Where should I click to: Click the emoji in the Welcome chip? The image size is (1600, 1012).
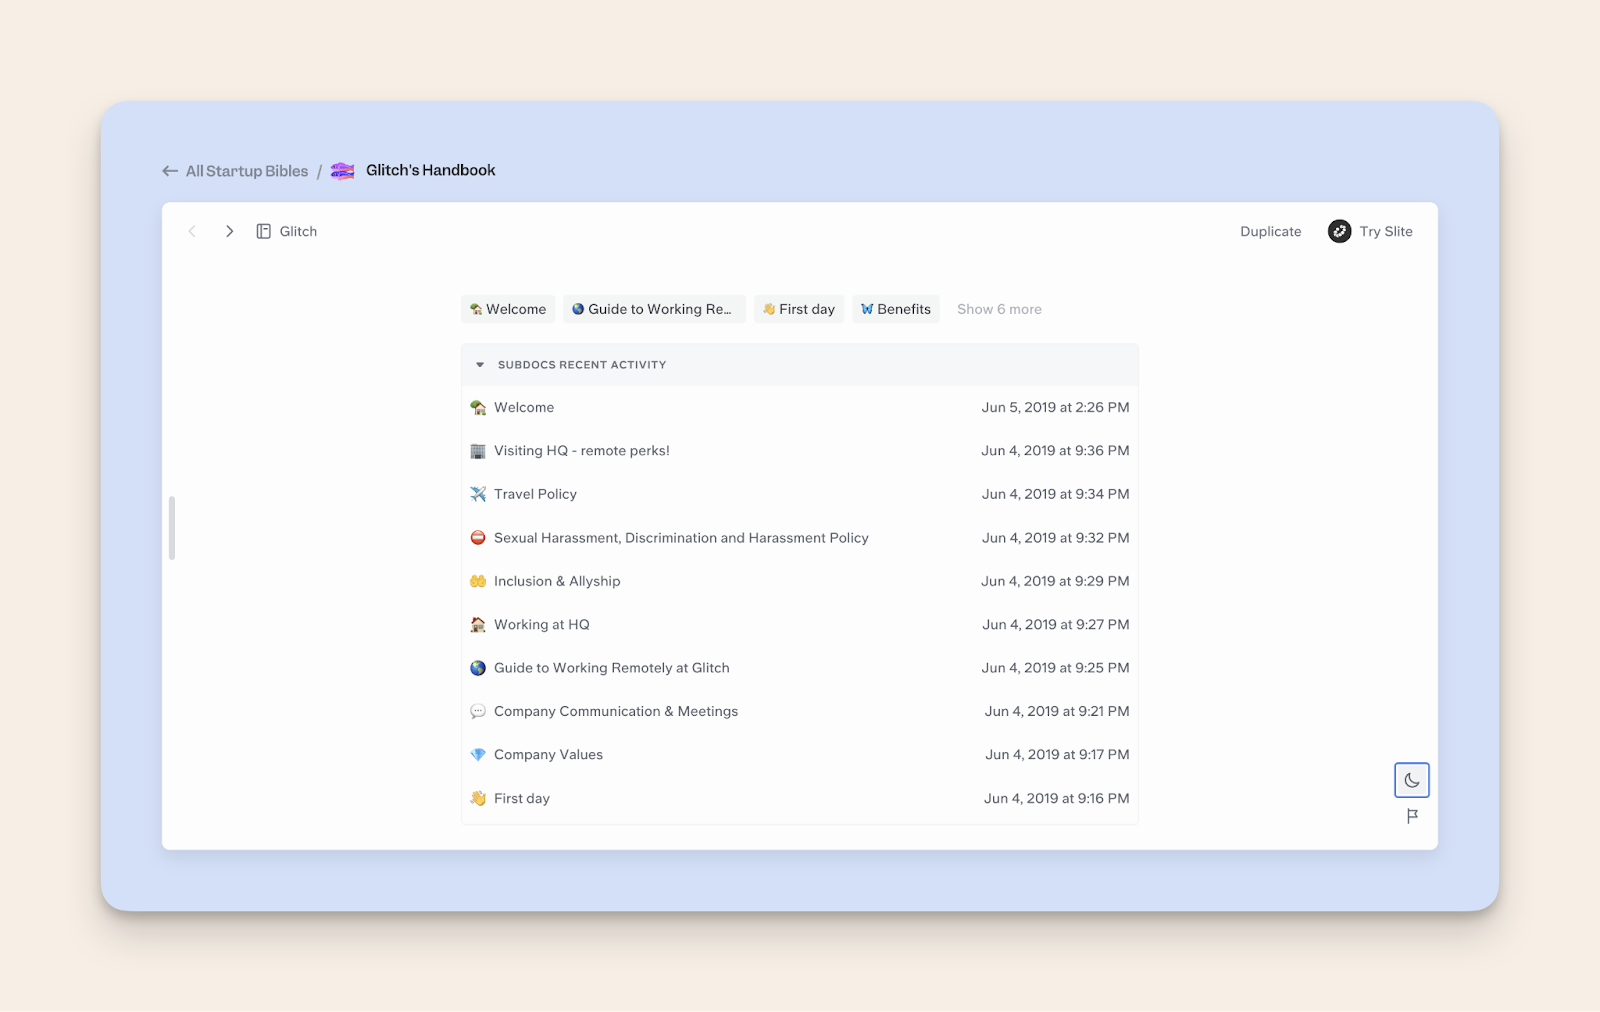point(476,309)
